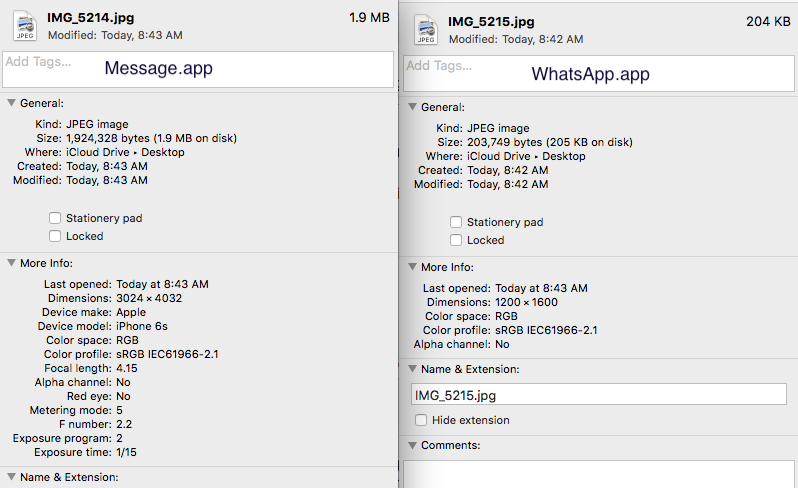Select Metering mode value 5
798x488 pixels.
[119, 410]
